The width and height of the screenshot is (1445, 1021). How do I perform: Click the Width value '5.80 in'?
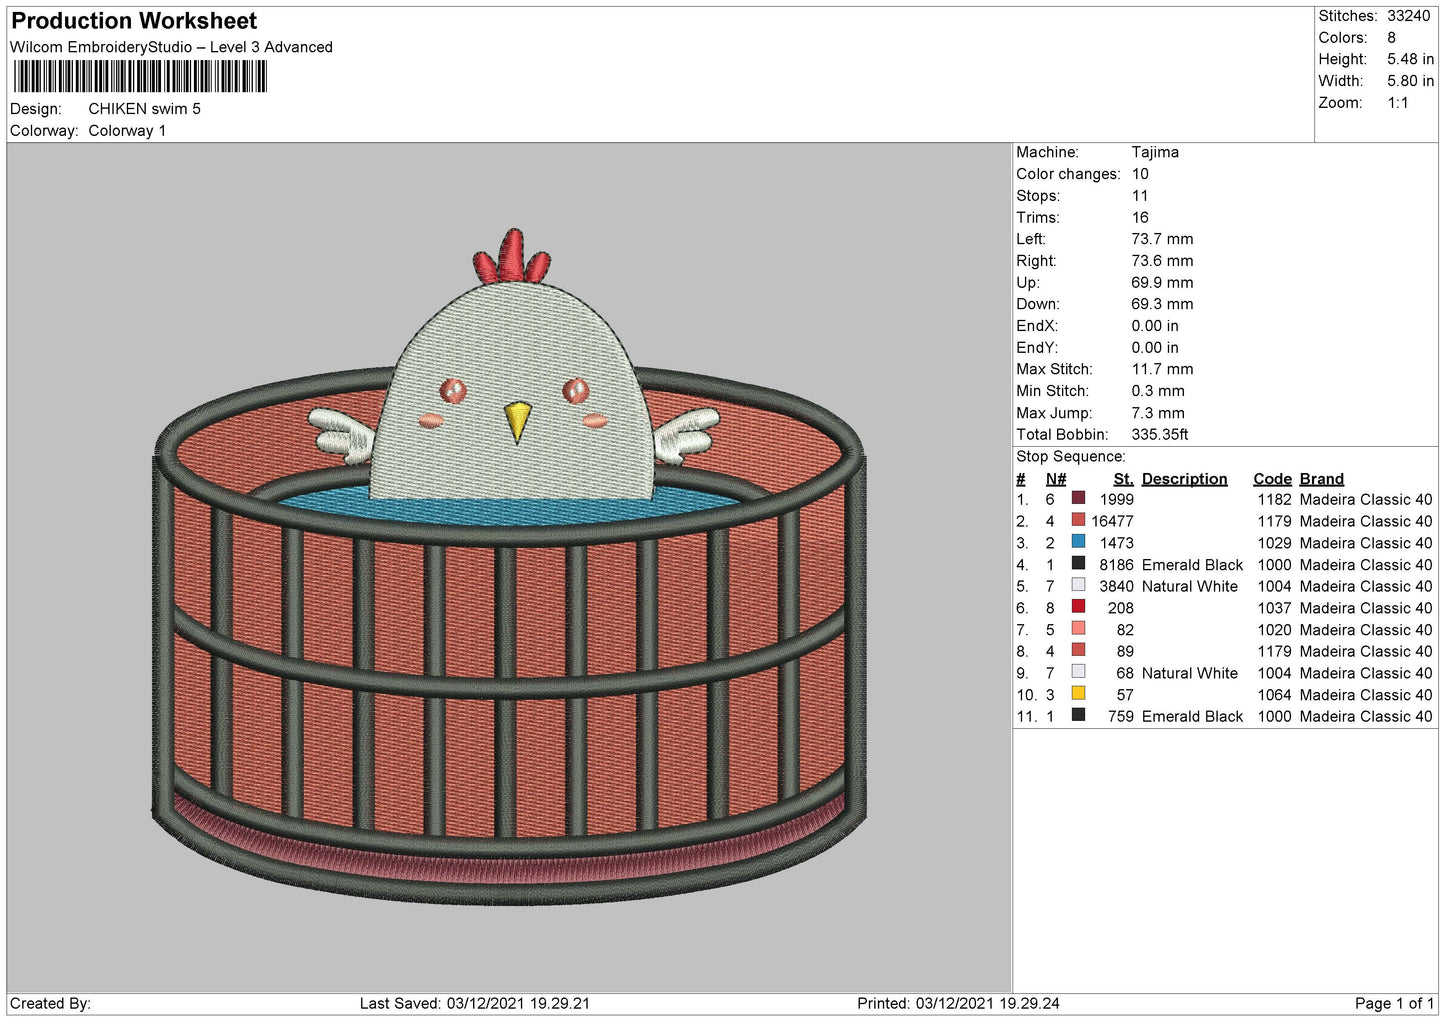1410,81
